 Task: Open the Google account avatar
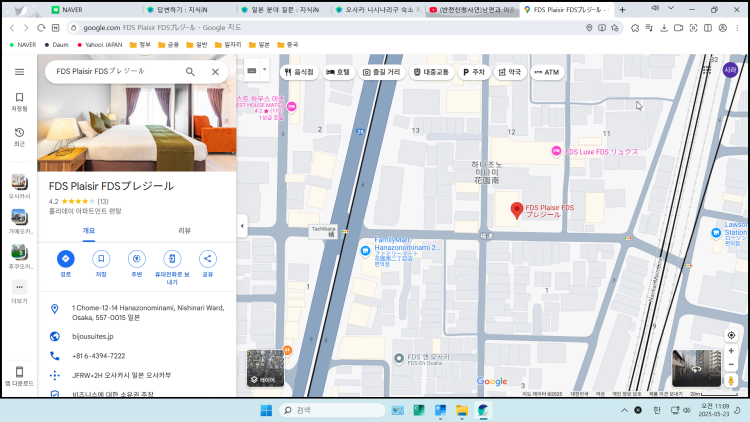(730, 70)
